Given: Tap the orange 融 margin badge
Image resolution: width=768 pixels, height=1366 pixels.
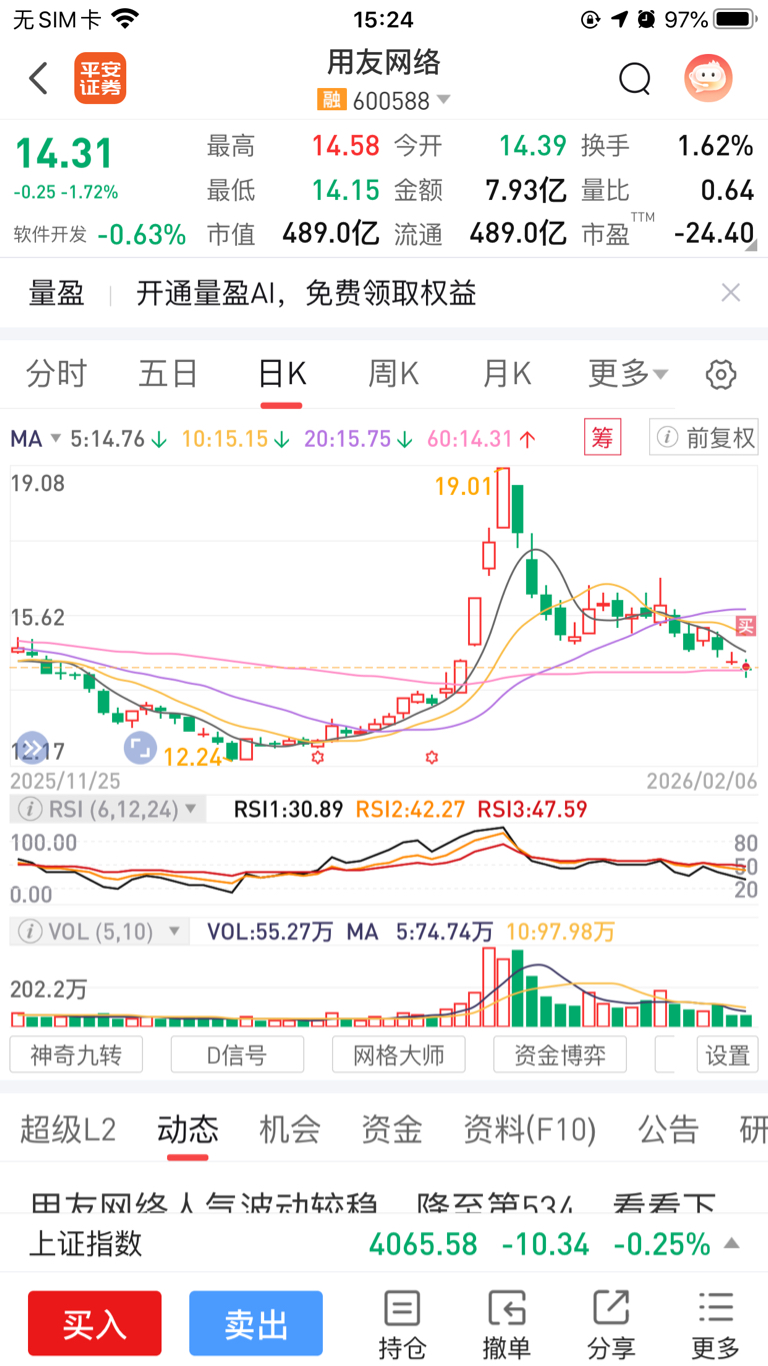Looking at the screenshot, I should click(331, 100).
